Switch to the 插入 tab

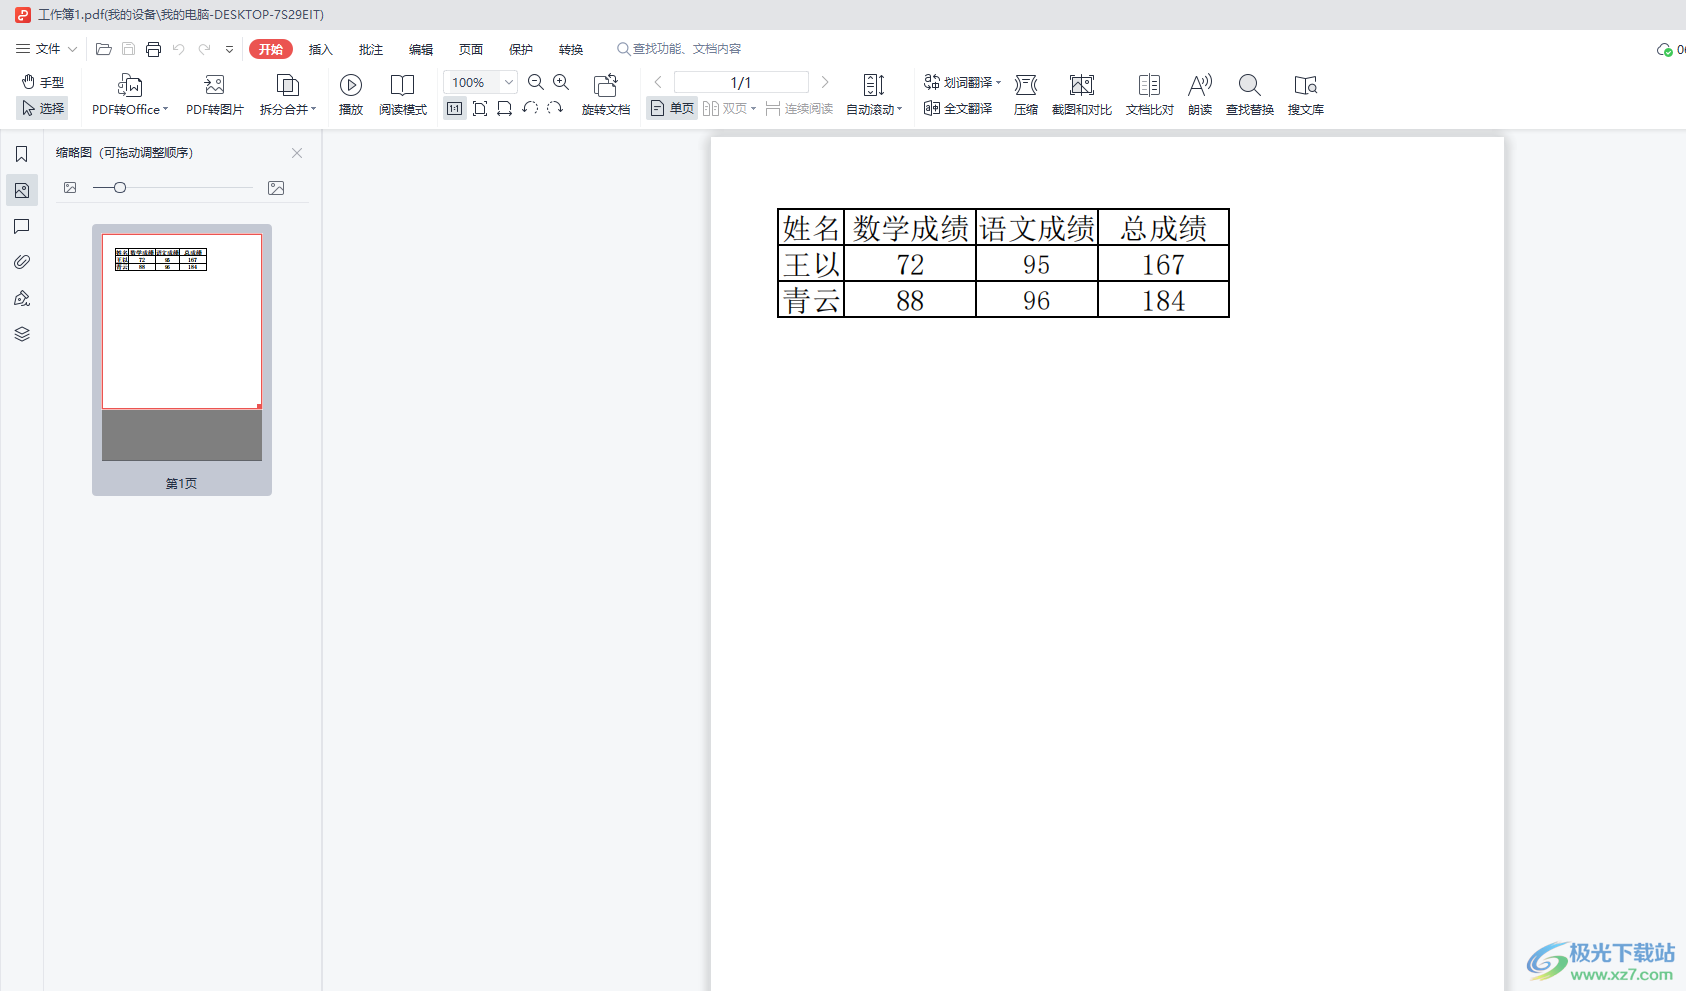point(320,49)
